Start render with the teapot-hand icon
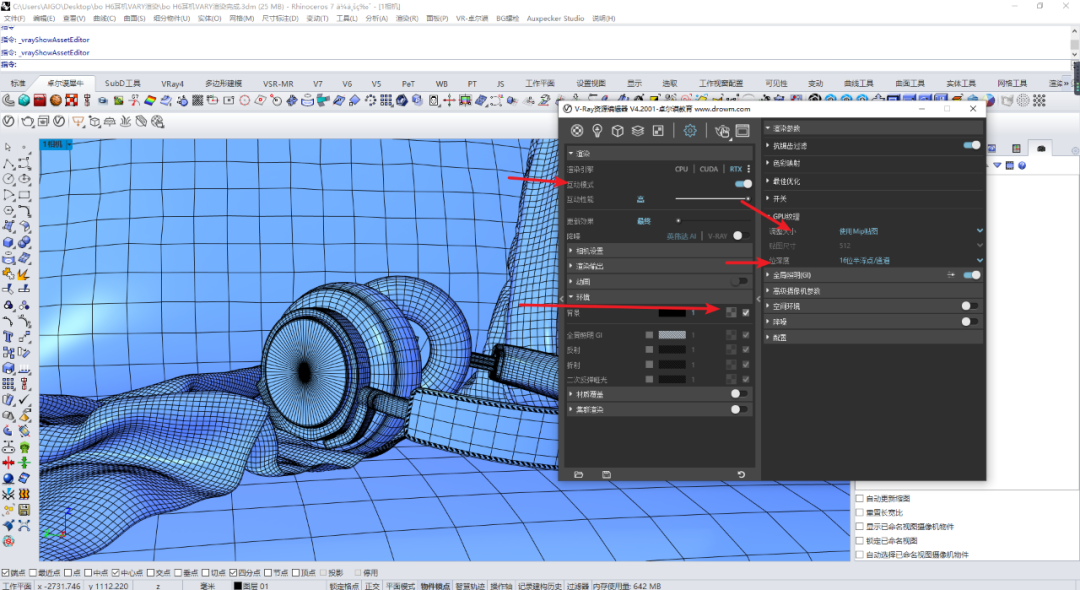Viewport: 1080px width, 590px height. coord(722,131)
